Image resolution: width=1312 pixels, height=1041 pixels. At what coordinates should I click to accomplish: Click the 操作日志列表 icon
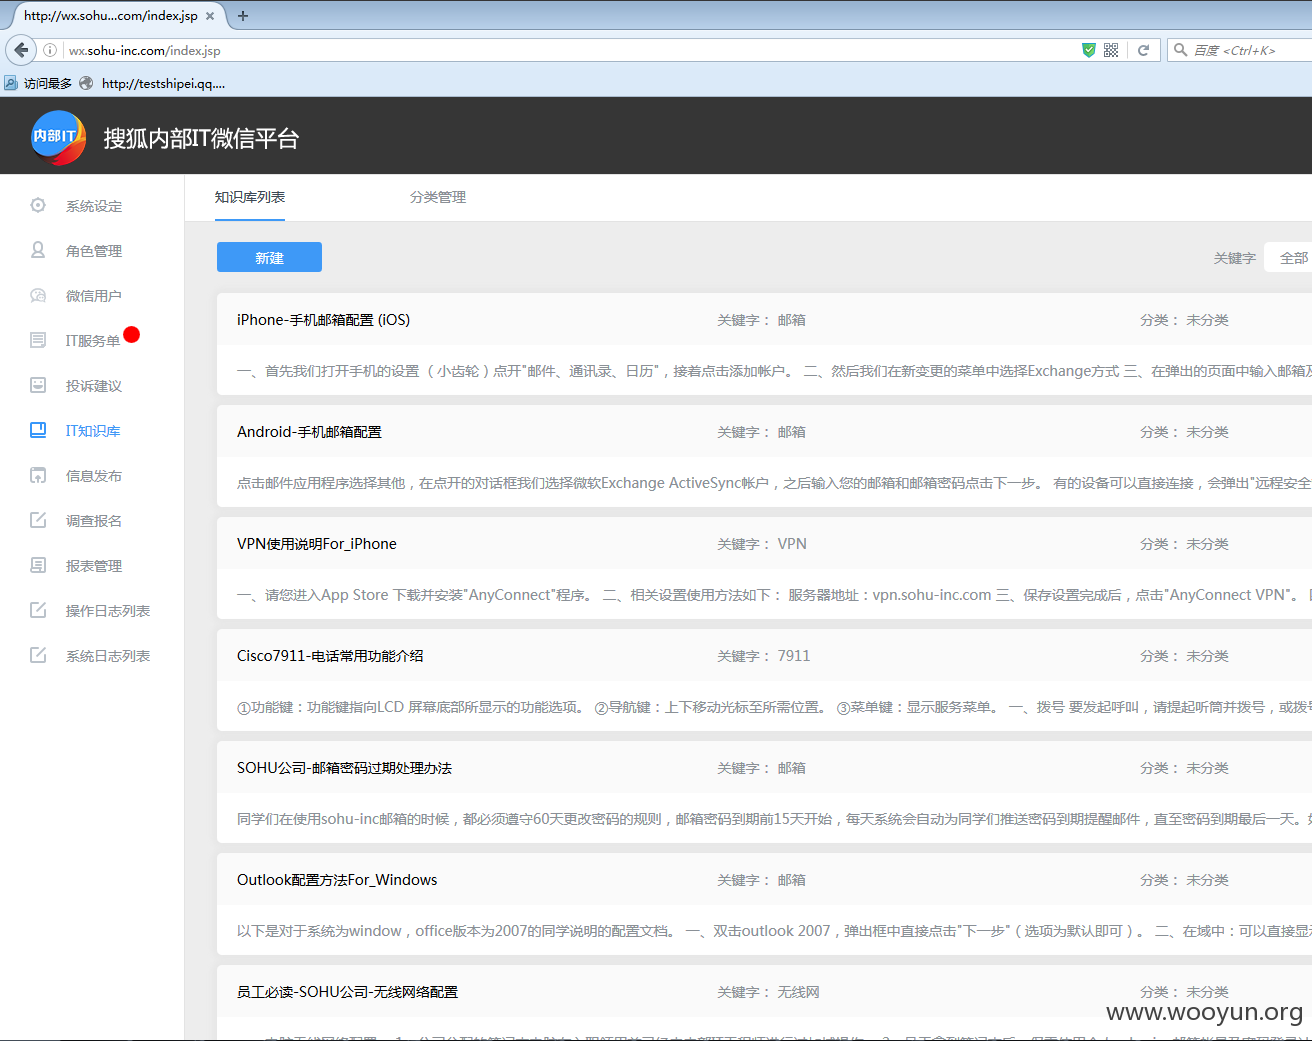coord(38,610)
